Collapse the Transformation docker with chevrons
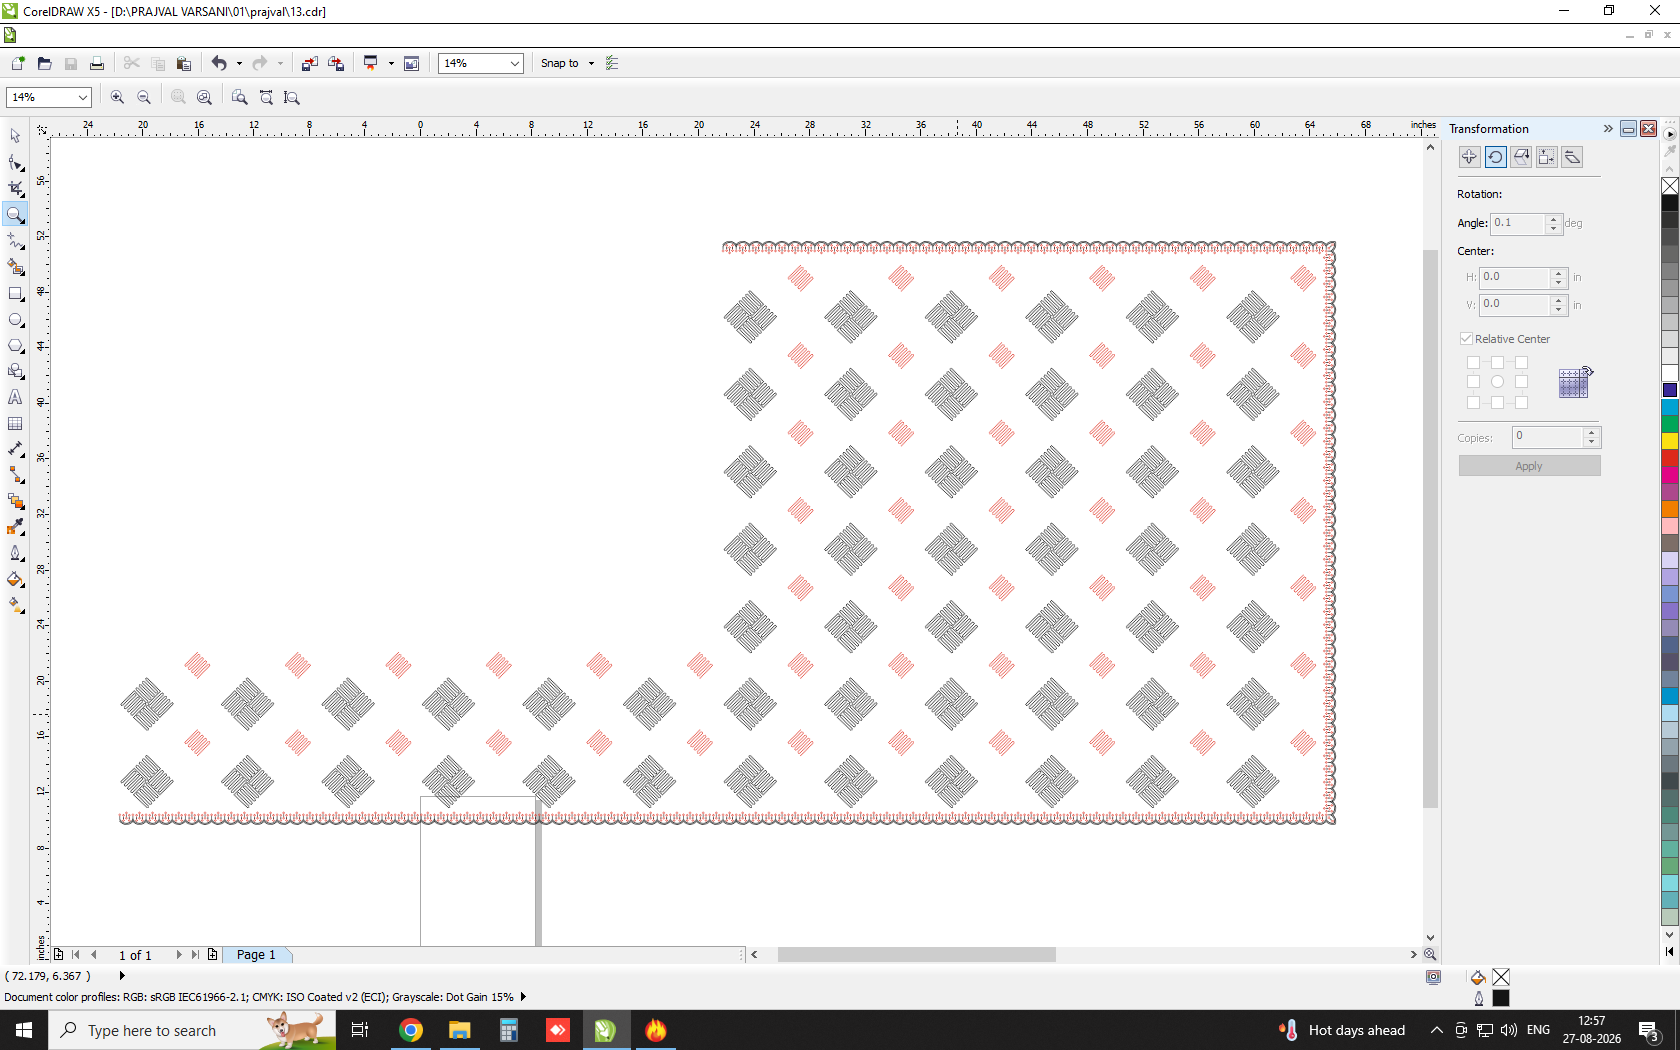This screenshot has height=1050, width=1680. (x=1608, y=128)
